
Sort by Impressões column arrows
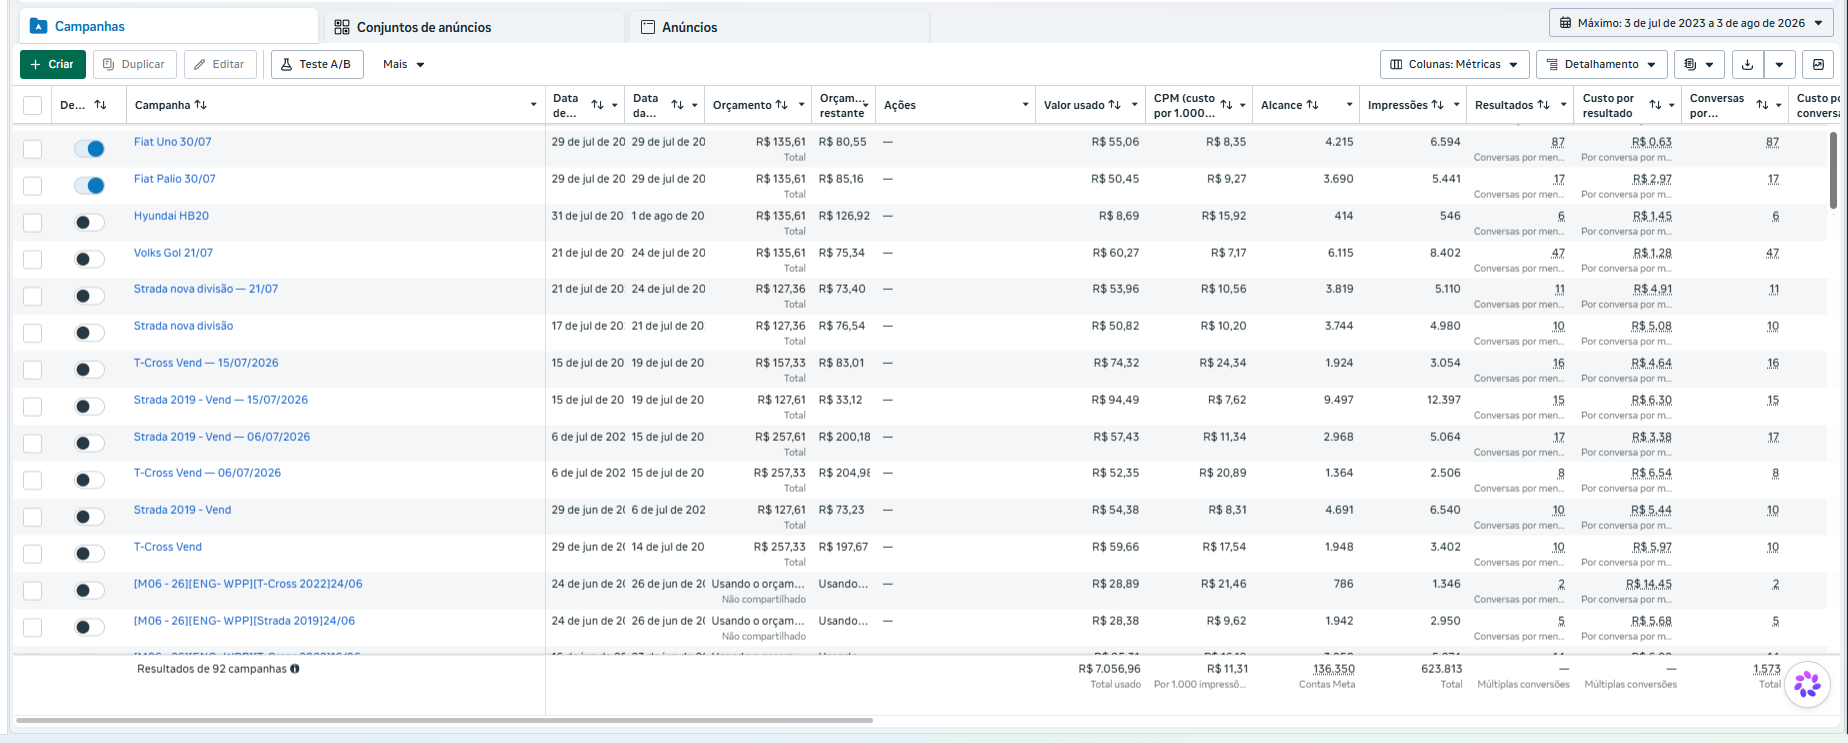point(1437,105)
